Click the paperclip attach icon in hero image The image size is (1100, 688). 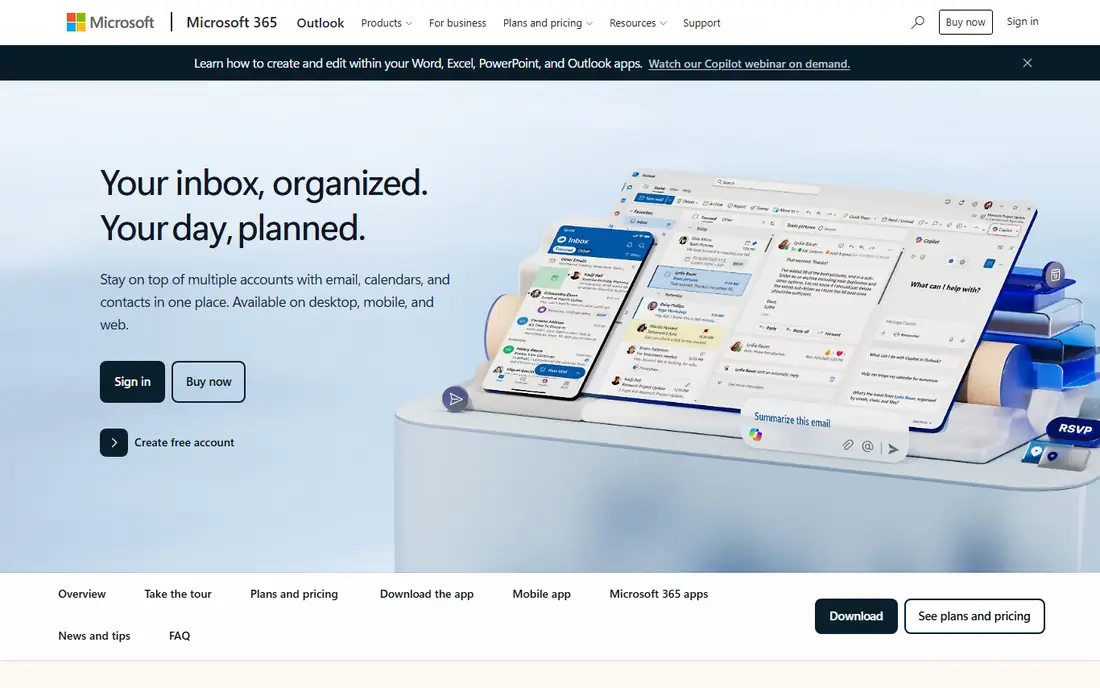[x=847, y=445]
